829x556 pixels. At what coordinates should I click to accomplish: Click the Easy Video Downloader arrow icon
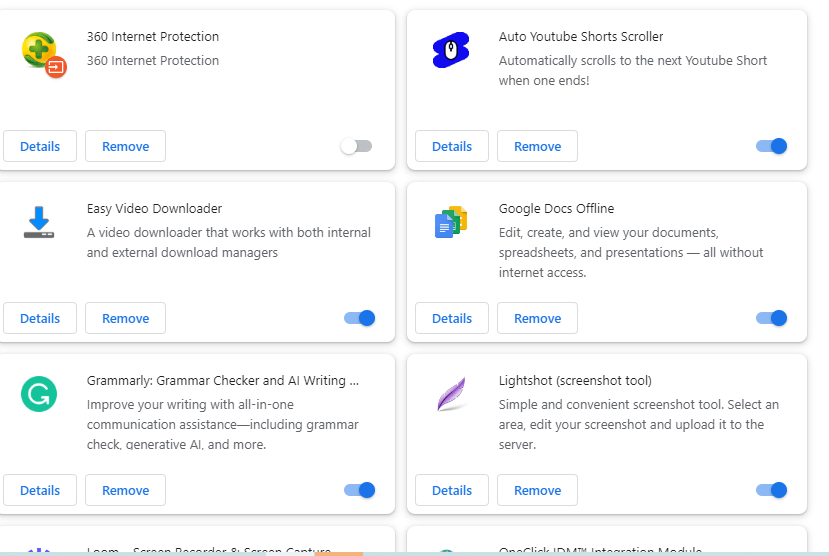(39, 222)
